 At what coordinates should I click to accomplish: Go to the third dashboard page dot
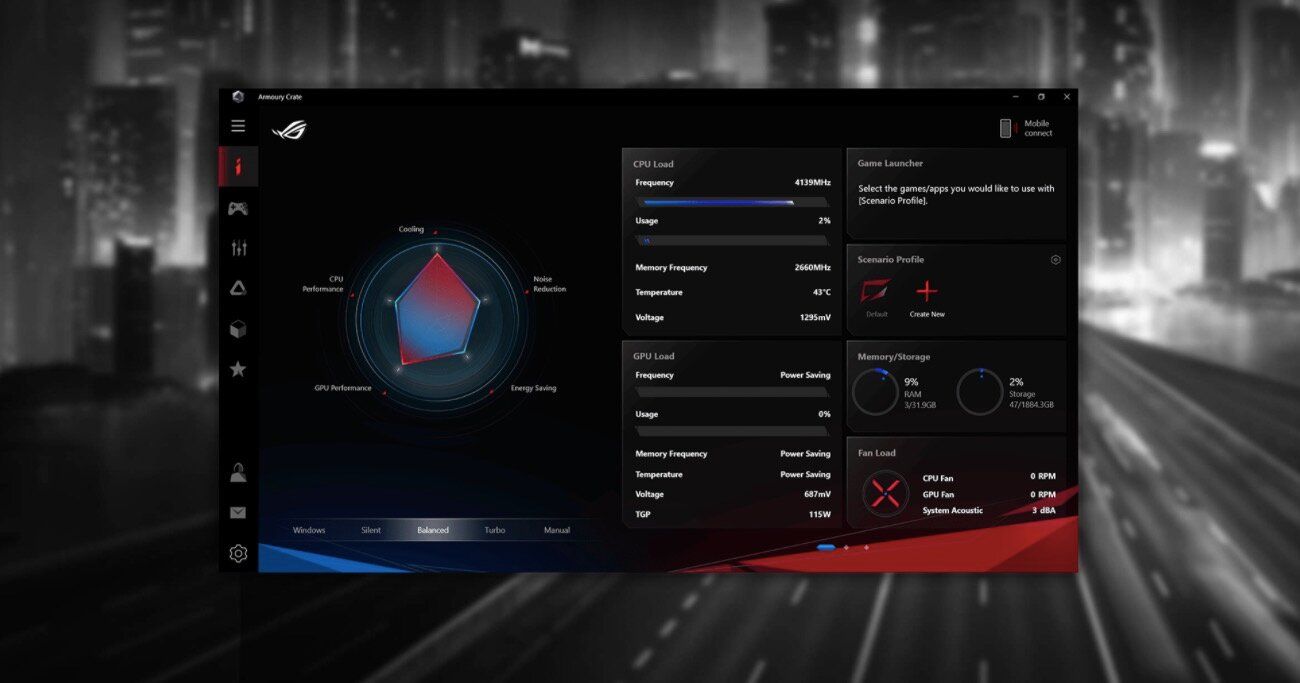866,547
